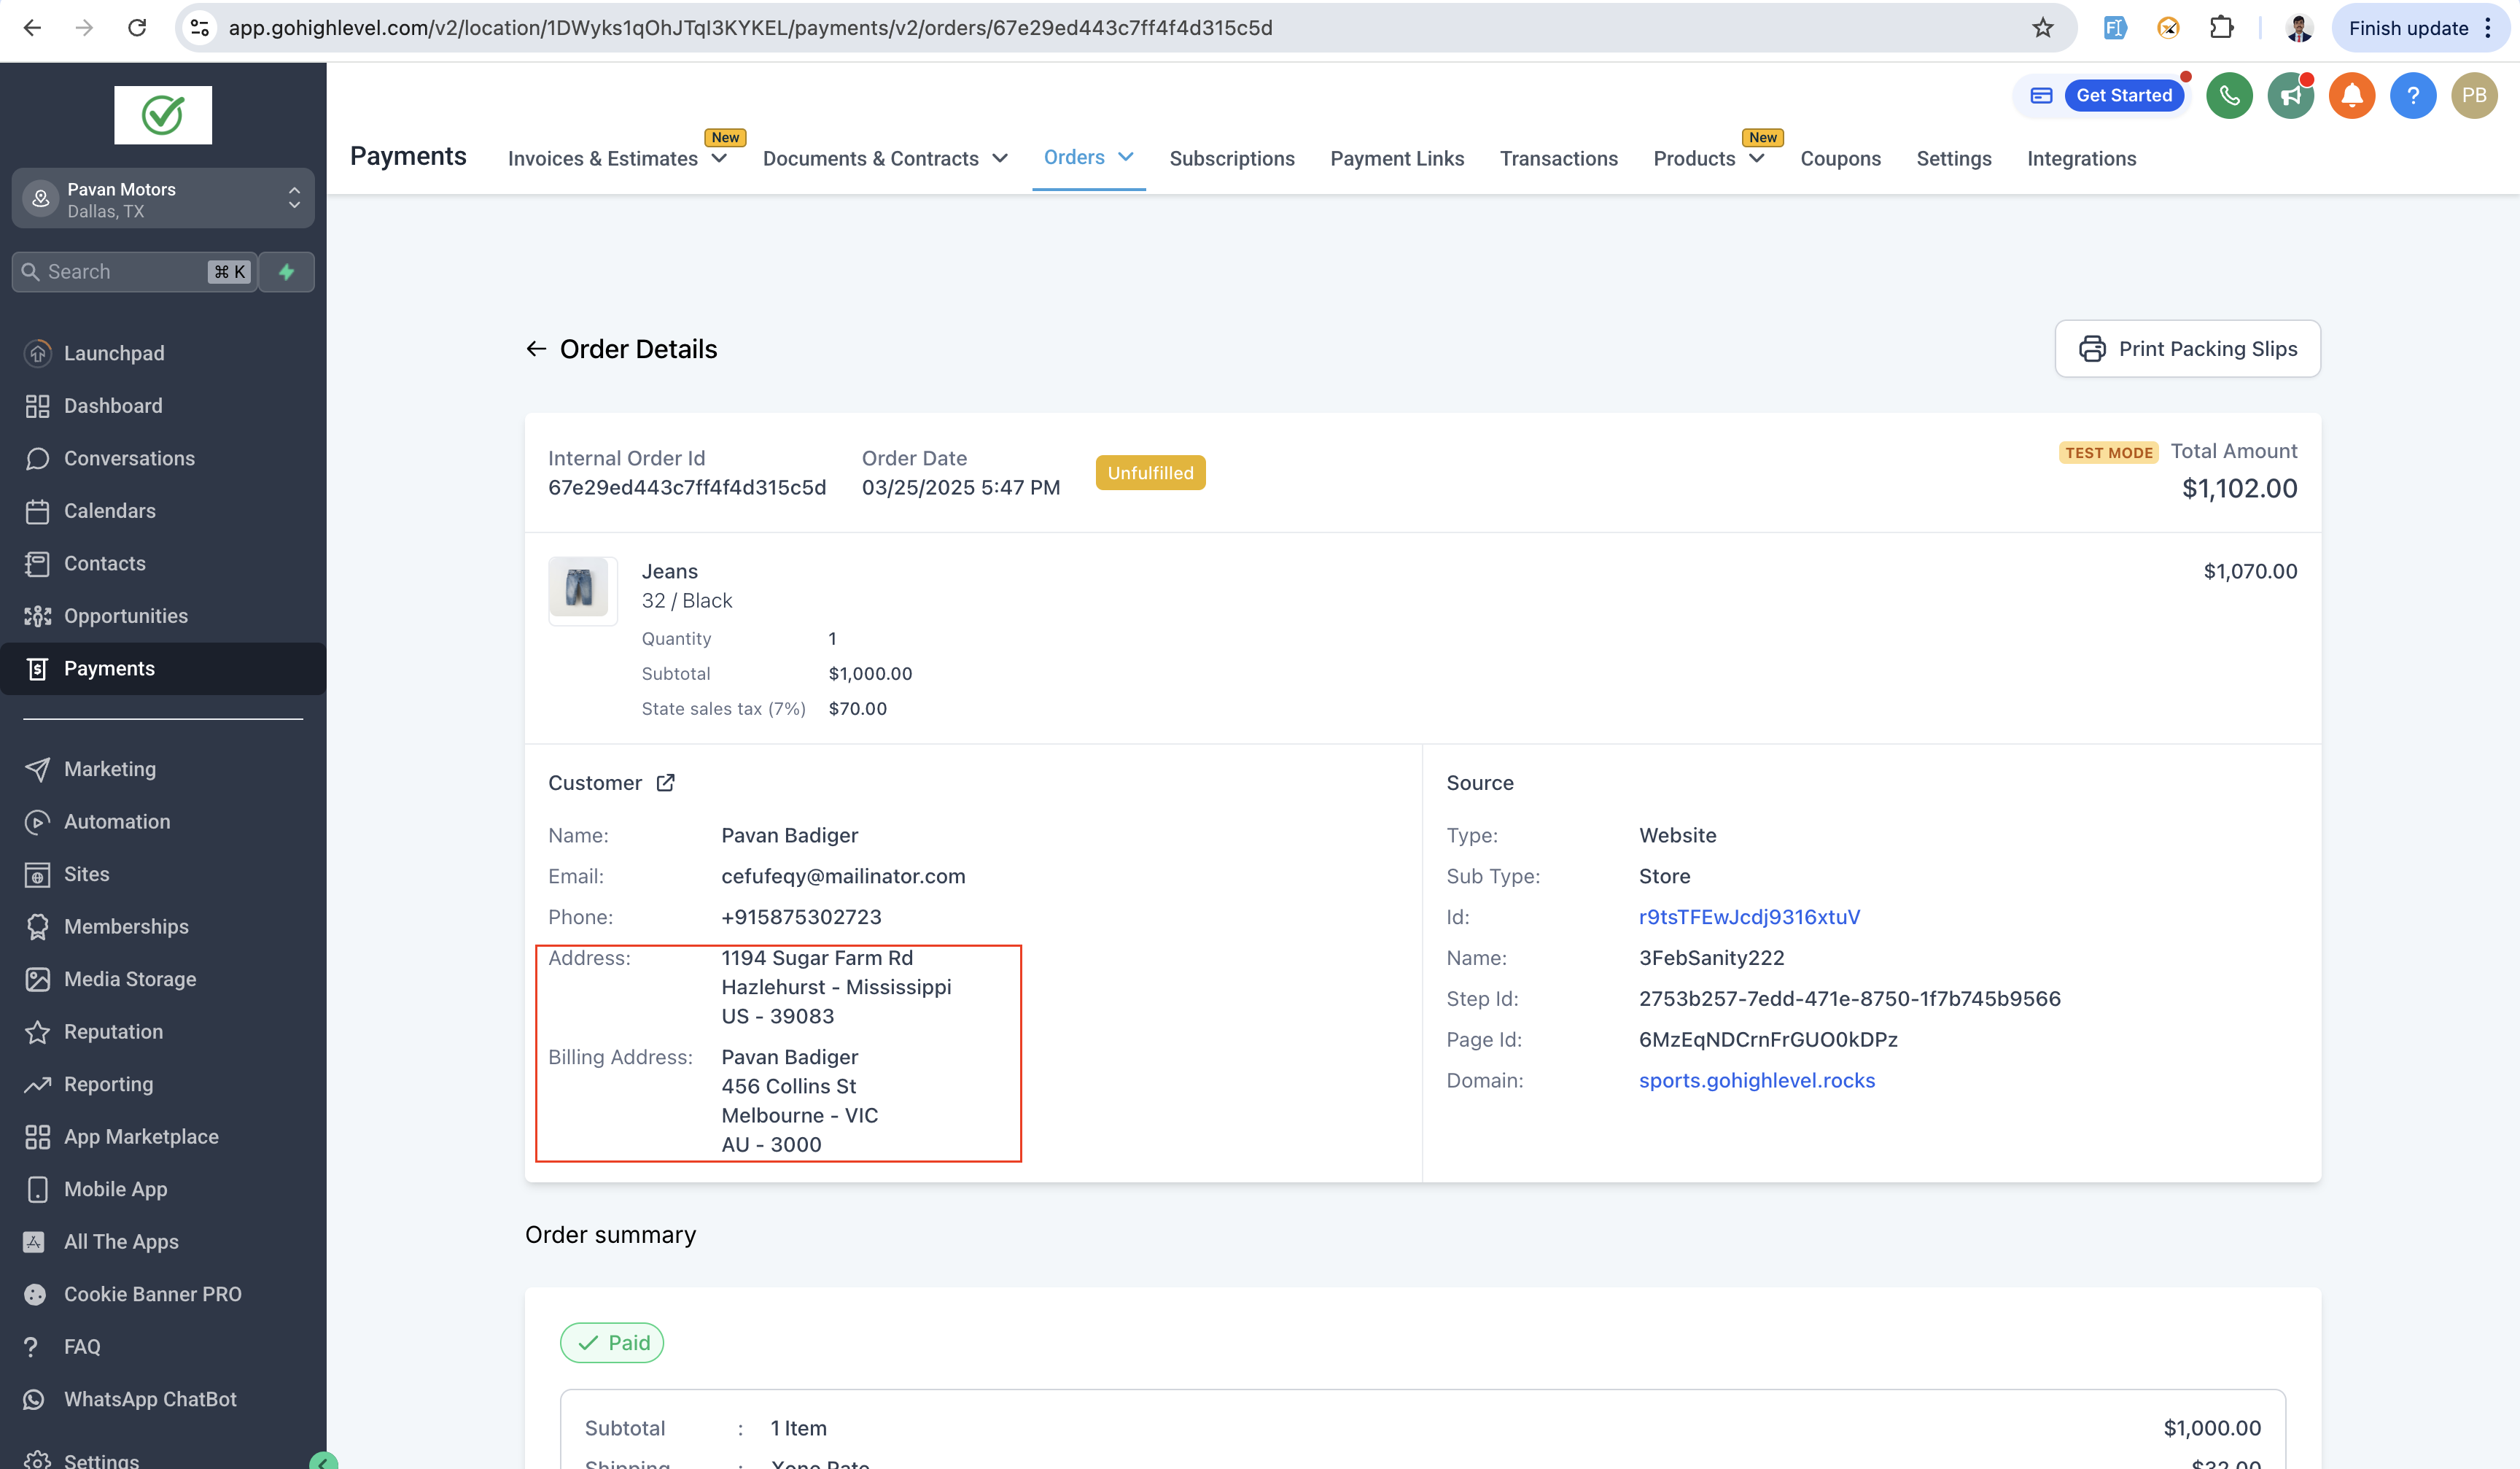Viewport: 2520px width, 1469px height.
Task: Click the Get Started button
Action: coord(2123,95)
